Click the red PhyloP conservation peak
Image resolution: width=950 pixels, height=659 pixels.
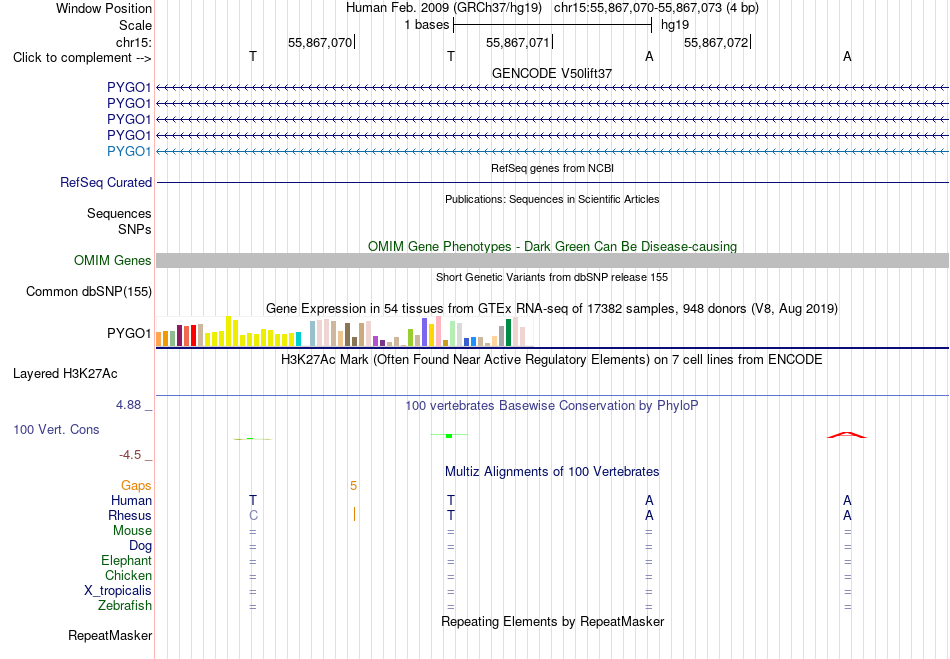pos(847,435)
